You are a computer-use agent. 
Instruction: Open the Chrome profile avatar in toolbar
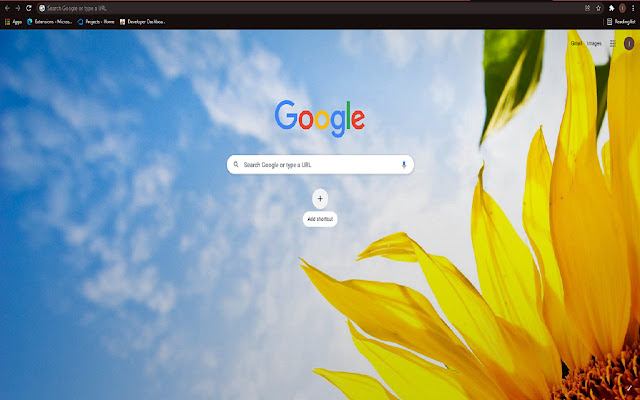point(622,8)
